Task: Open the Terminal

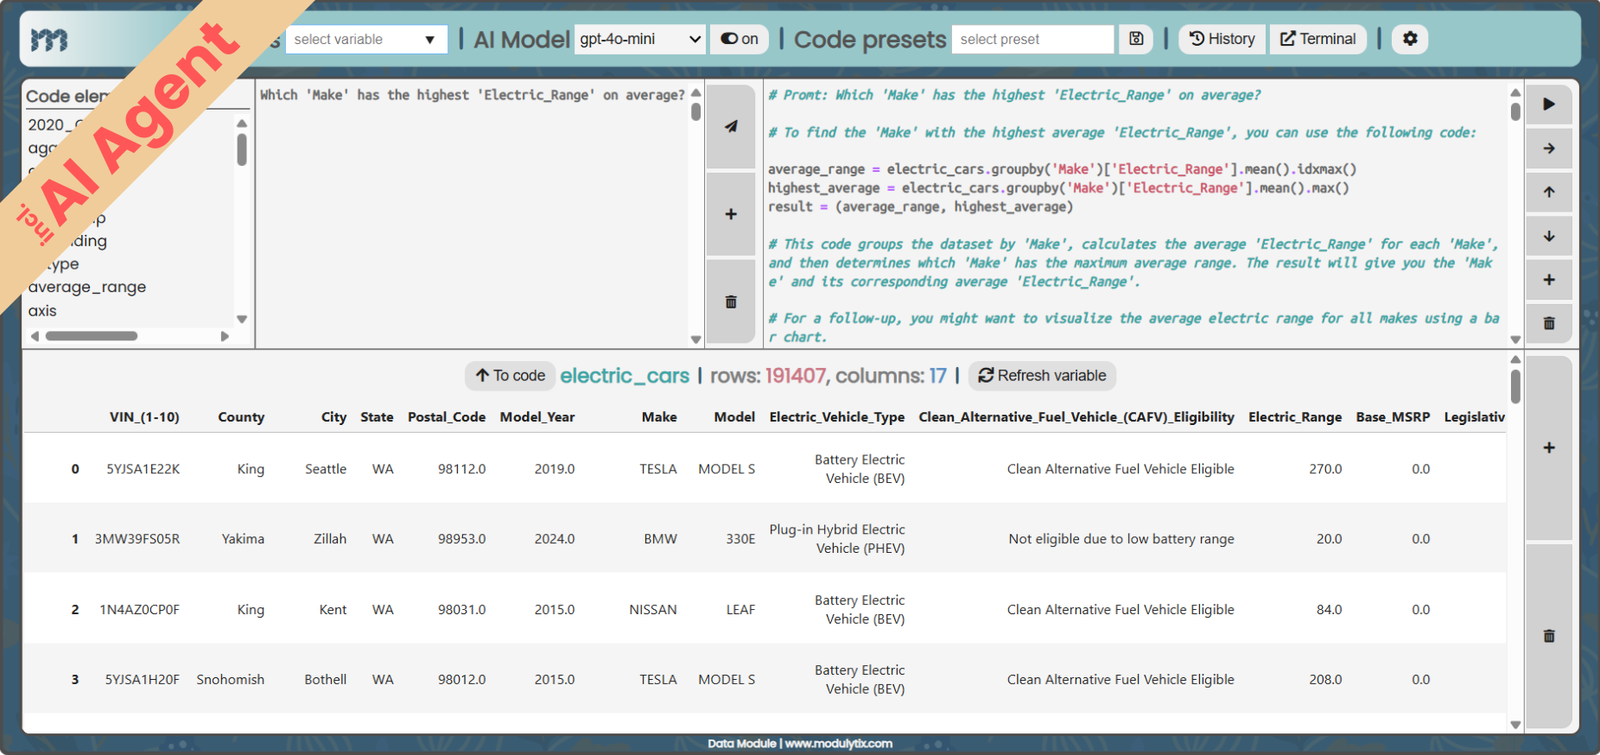Action: click(x=1317, y=39)
